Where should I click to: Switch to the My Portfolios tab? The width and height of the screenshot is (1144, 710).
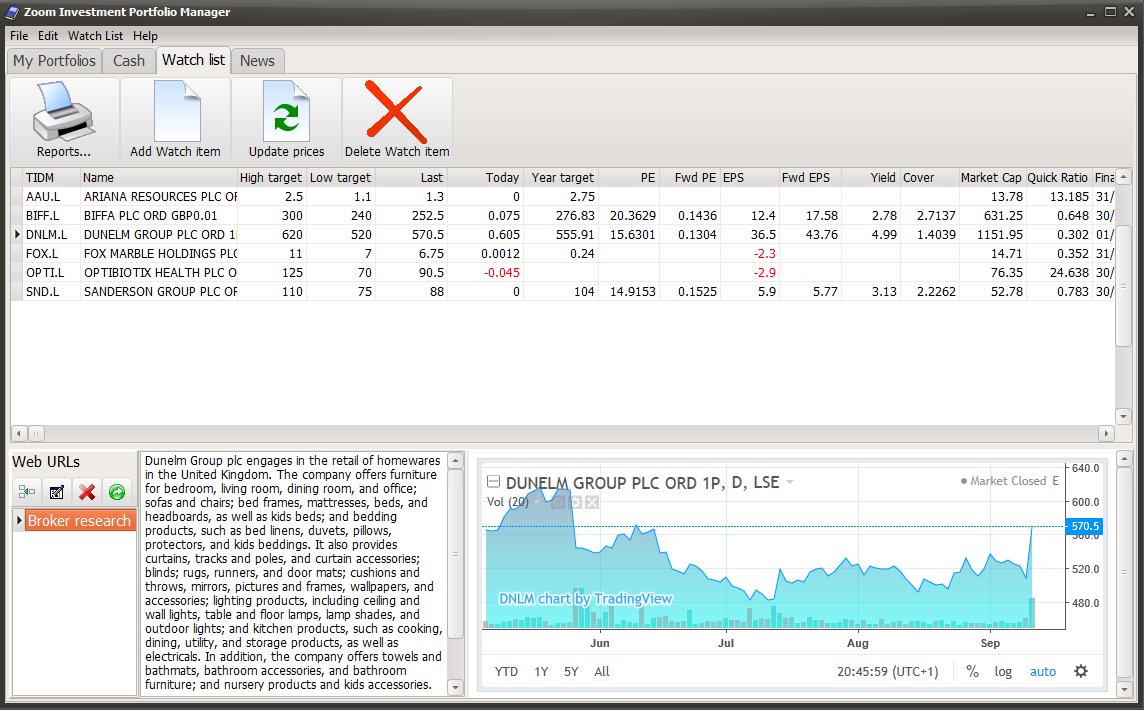click(x=55, y=61)
